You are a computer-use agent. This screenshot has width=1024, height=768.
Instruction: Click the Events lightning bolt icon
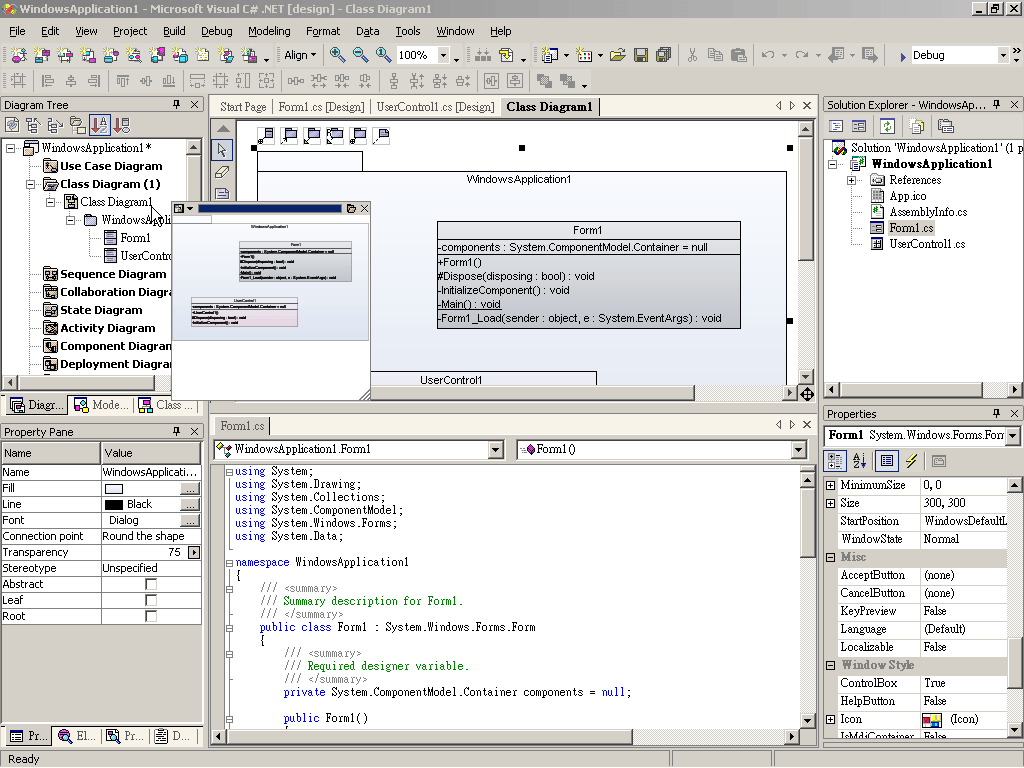[x=911, y=461]
